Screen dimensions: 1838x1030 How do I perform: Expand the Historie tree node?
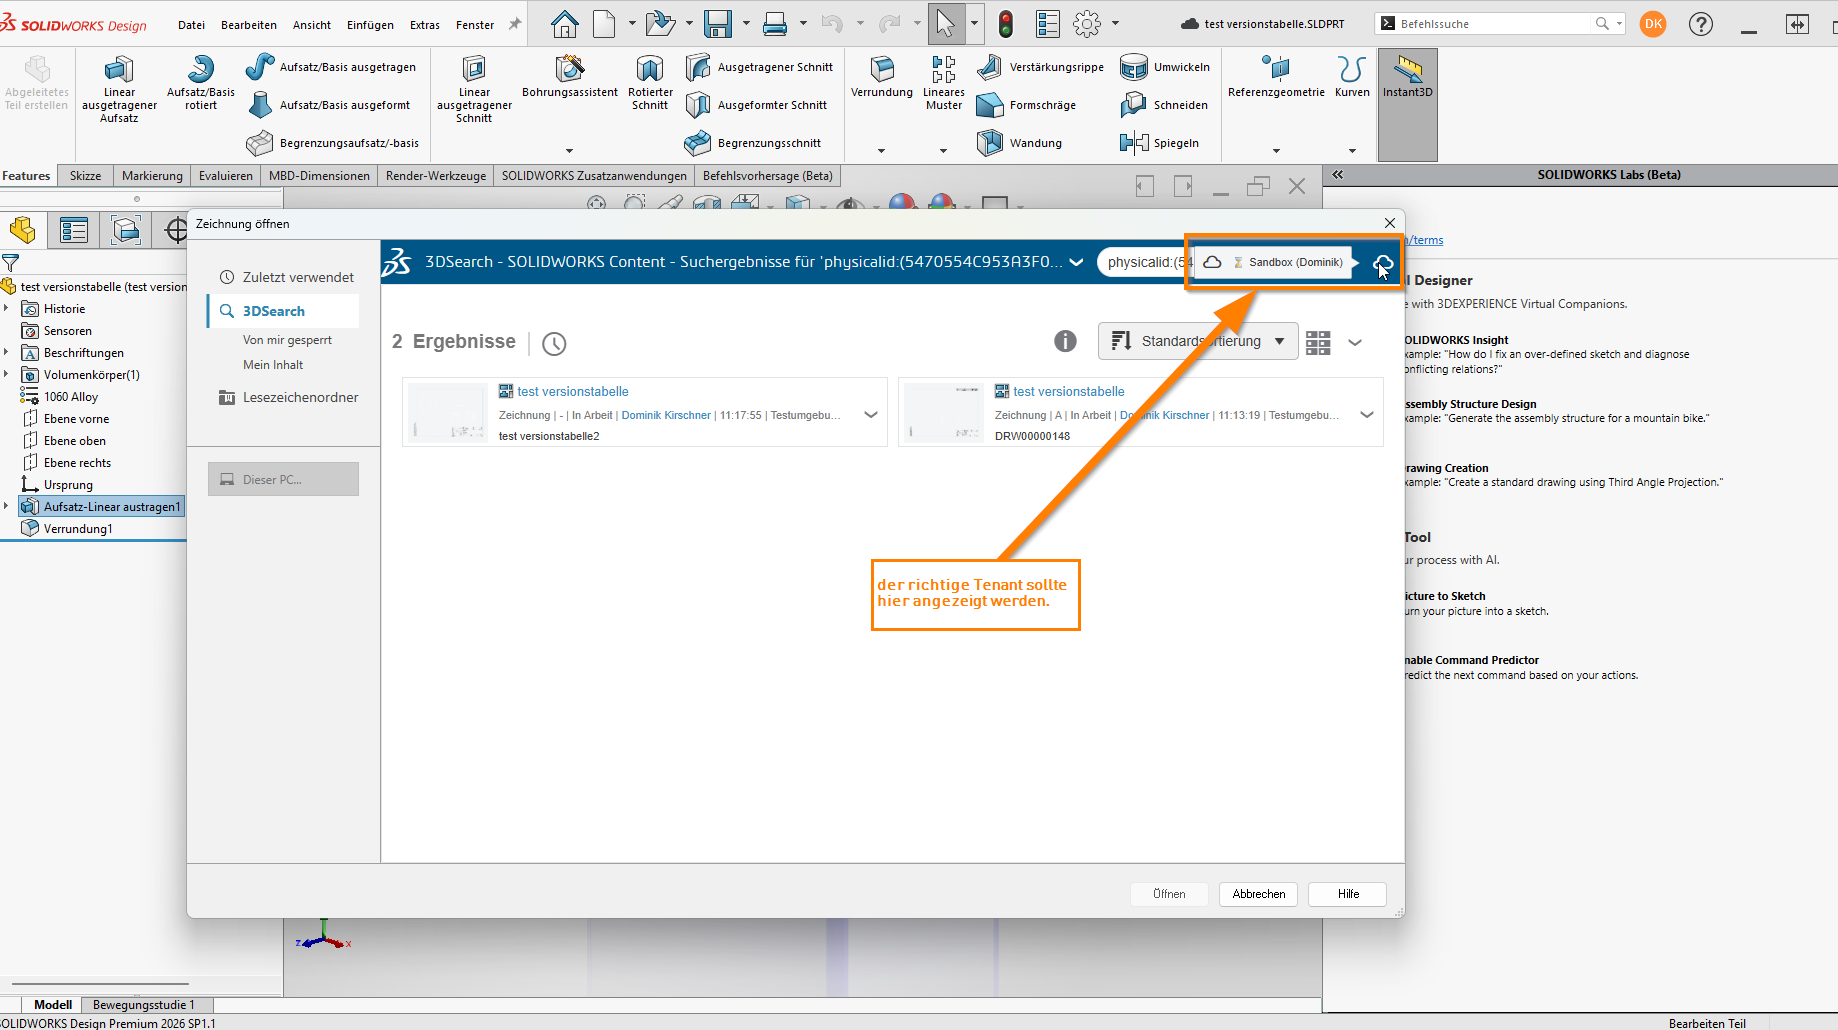pyautogui.click(x=6, y=308)
